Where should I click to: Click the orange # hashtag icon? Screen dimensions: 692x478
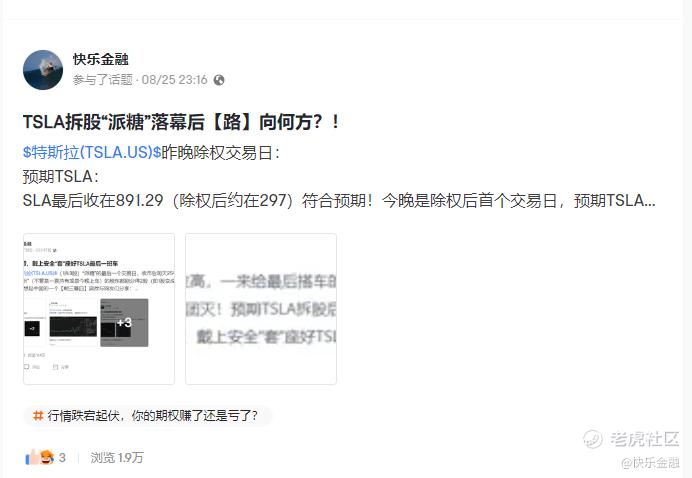pyautogui.click(x=38, y=415)
